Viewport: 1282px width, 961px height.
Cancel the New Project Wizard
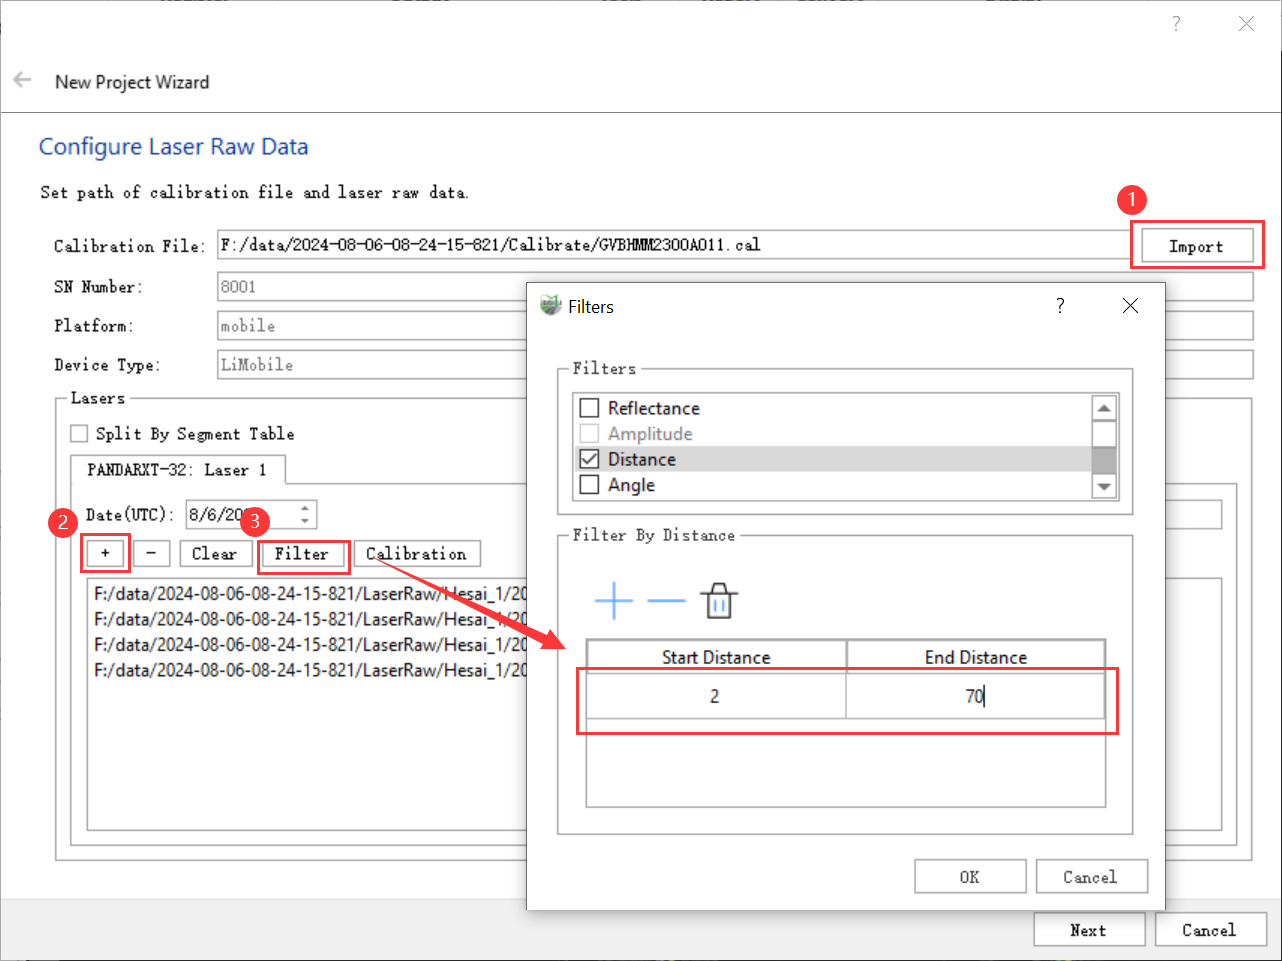[x=1210, y=930]
